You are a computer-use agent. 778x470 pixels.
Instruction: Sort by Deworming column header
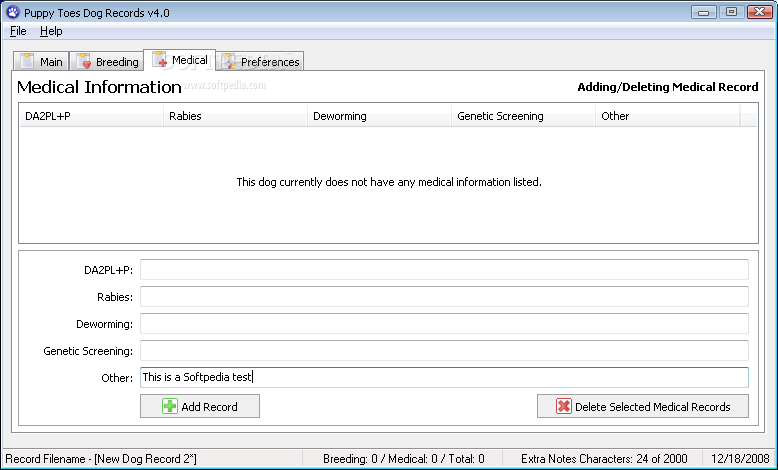[x=379, y=116]
